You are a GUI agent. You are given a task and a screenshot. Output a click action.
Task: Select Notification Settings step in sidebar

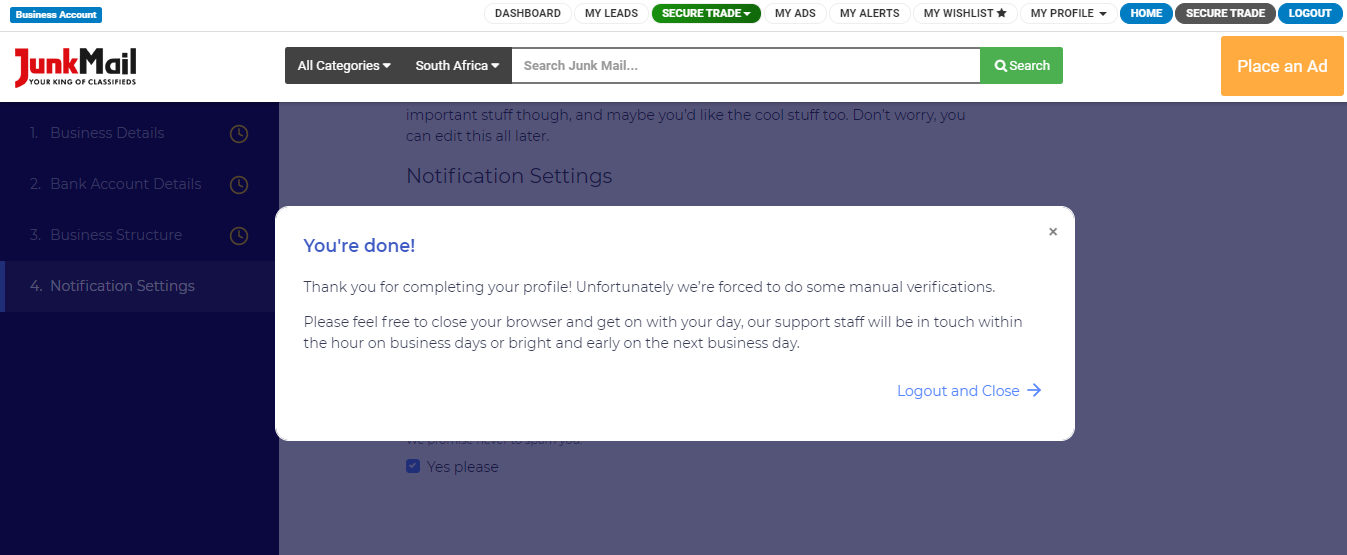click(x=122, y=286)
